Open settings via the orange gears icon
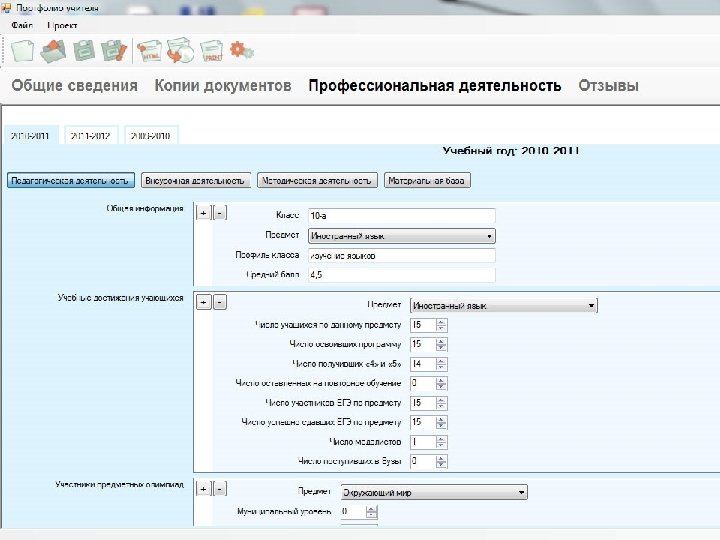Viewport: 720px width, 540px height. point(241,50)
